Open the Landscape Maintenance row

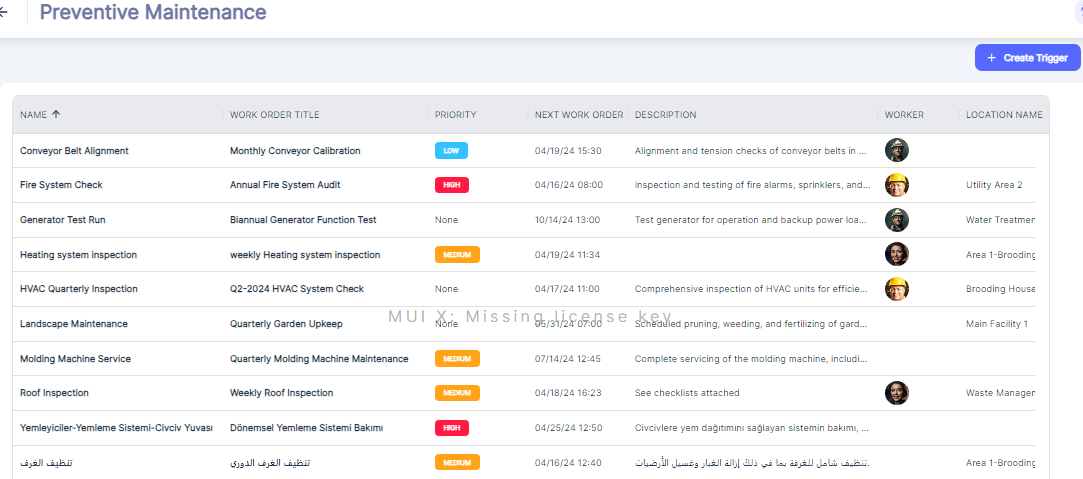point(74,324)
